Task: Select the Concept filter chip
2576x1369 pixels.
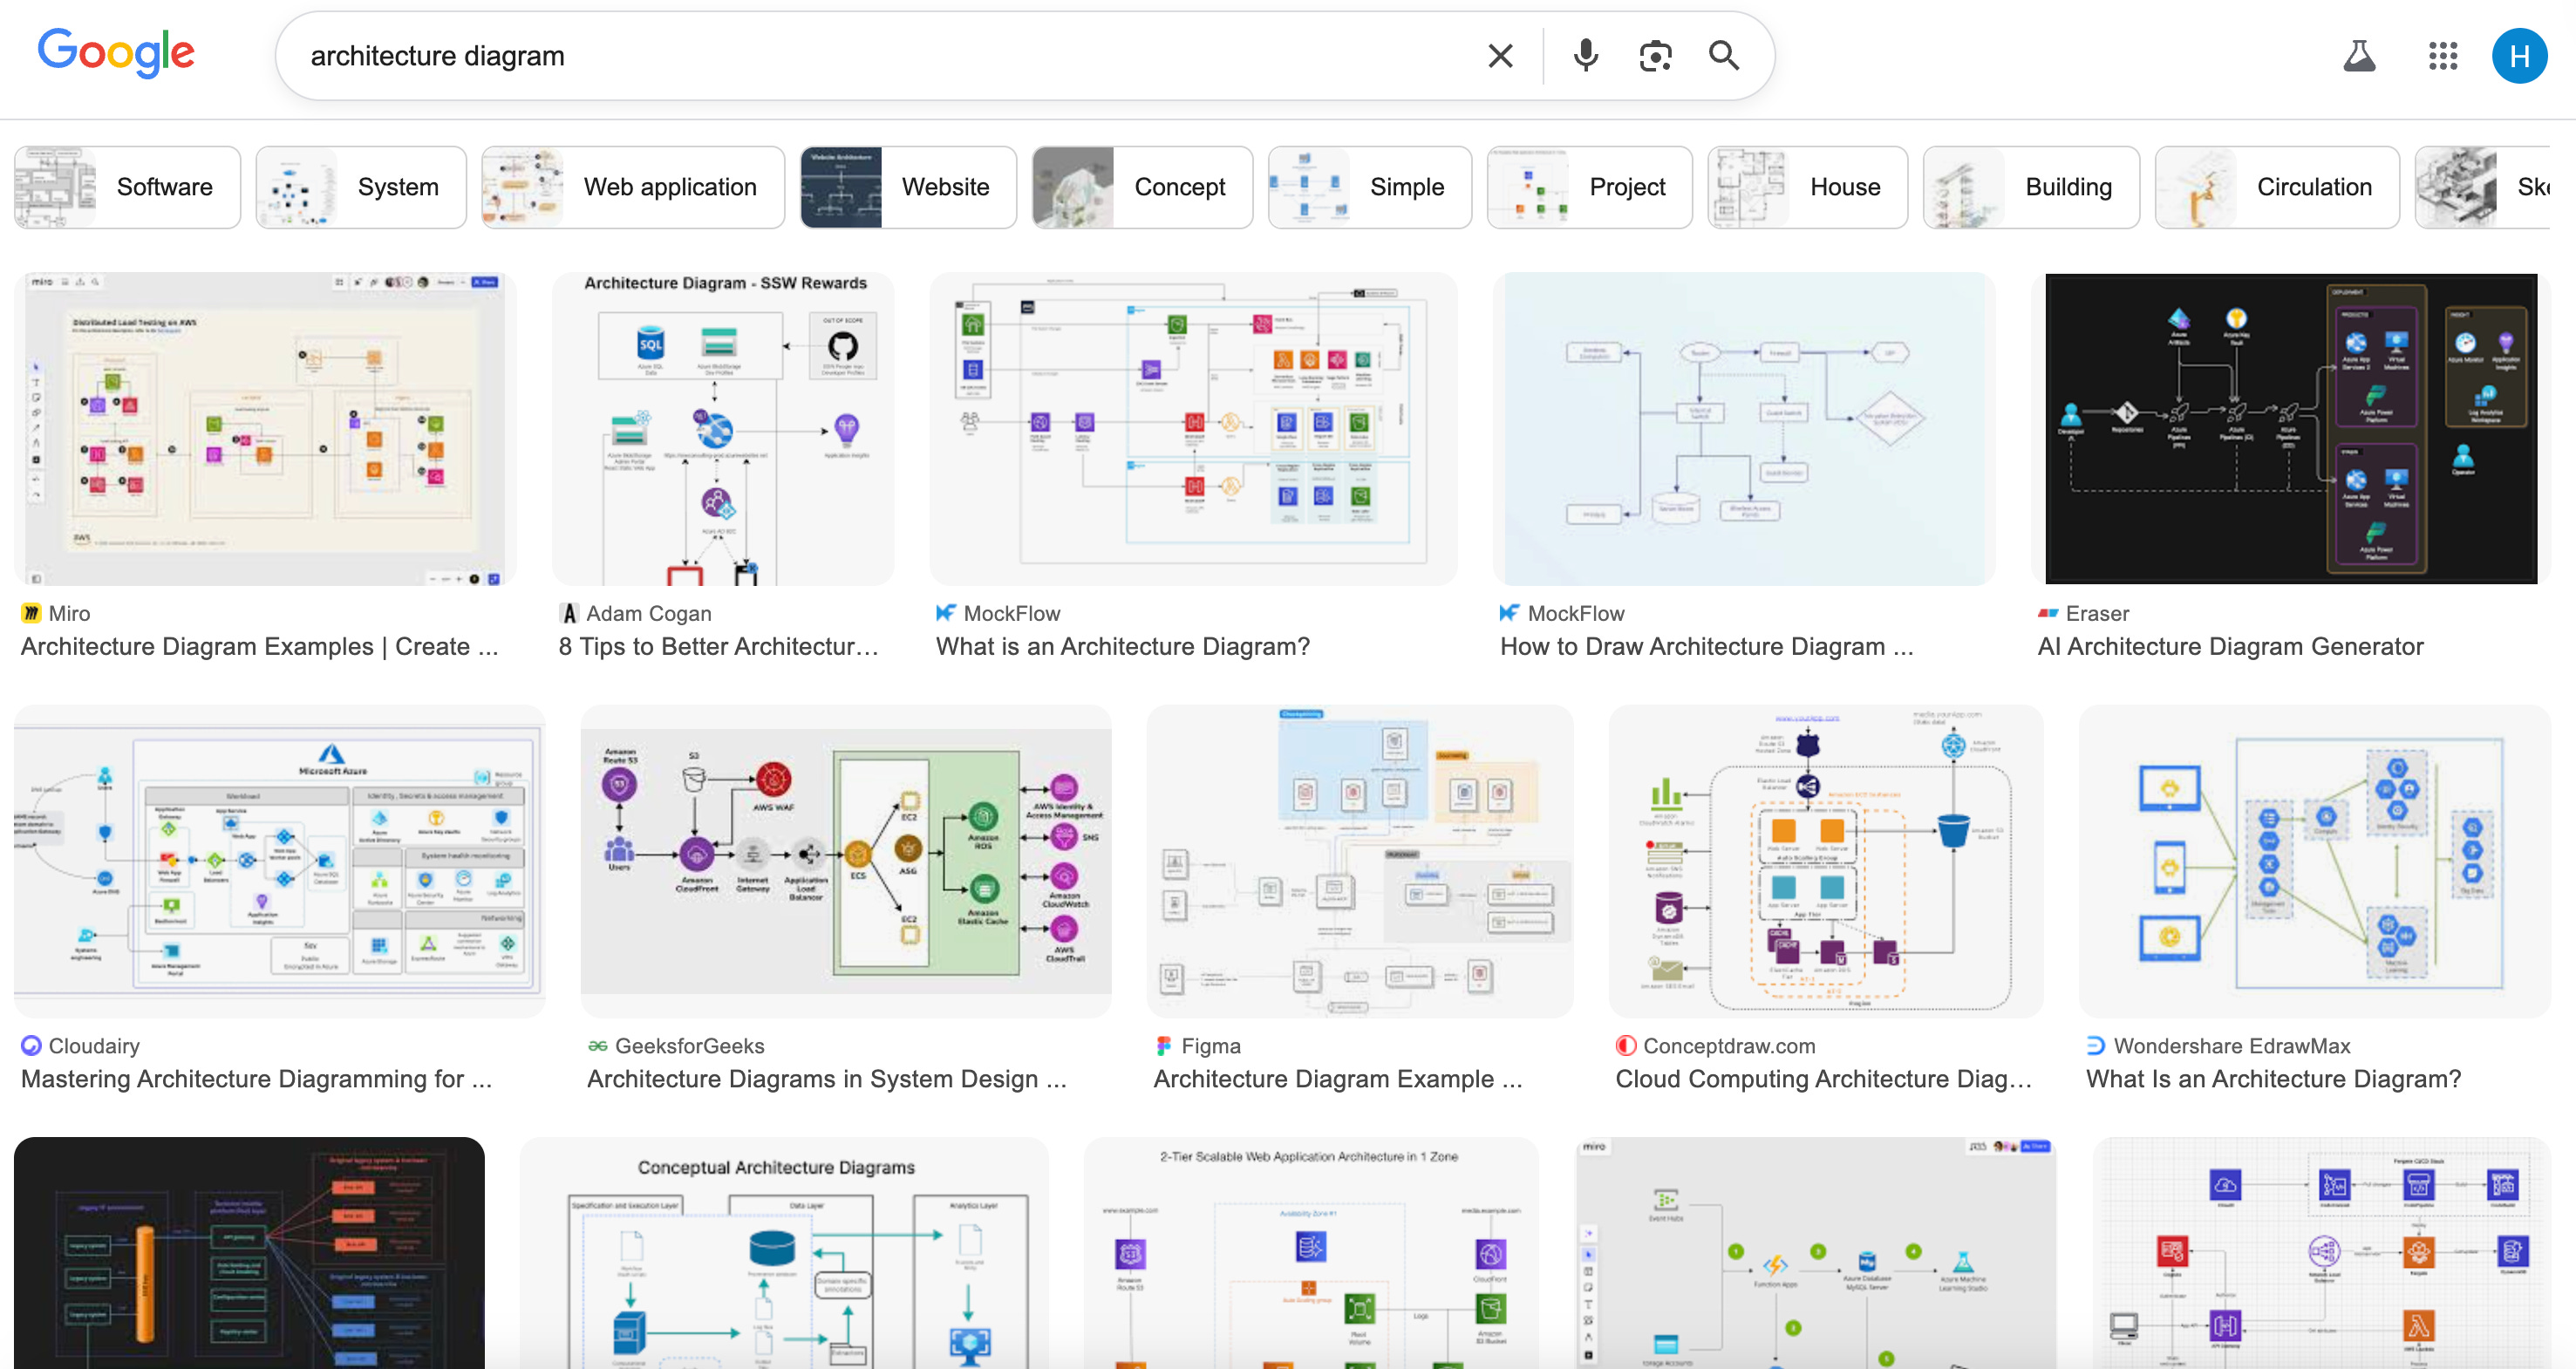Action: pos(1142,187)
